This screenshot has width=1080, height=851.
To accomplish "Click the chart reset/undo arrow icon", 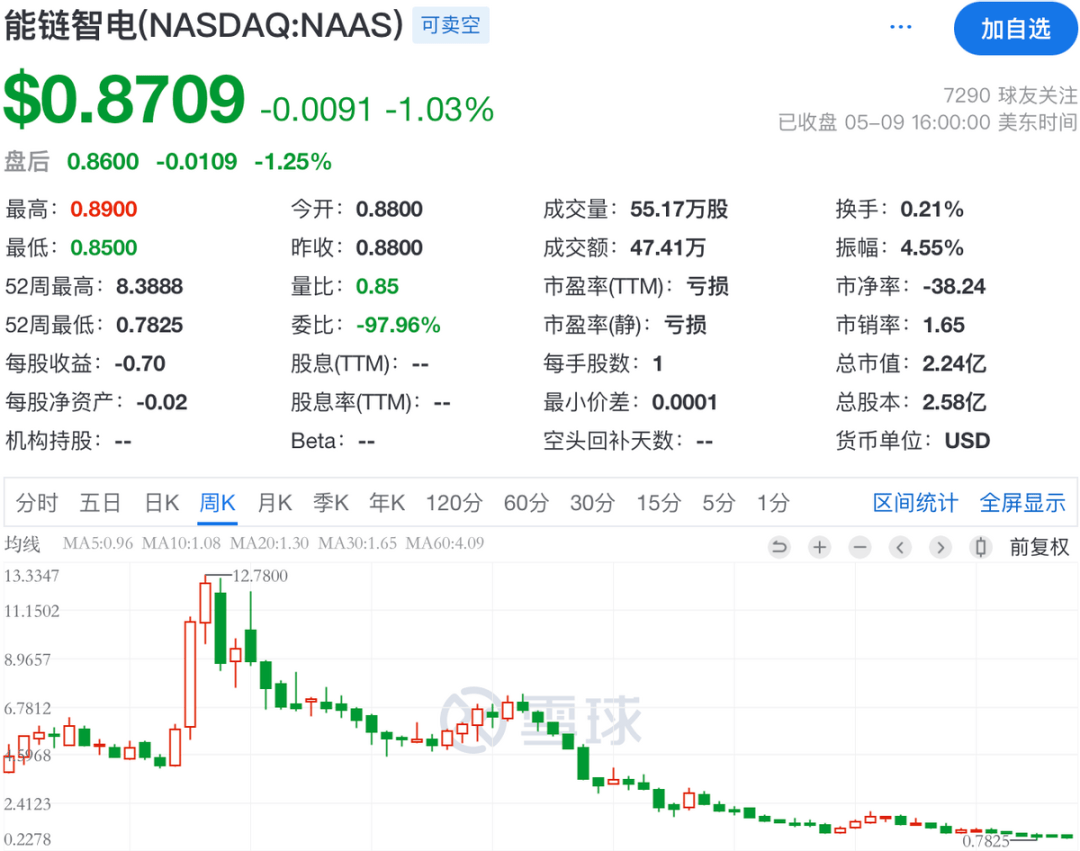I will (x=779, y=547).
